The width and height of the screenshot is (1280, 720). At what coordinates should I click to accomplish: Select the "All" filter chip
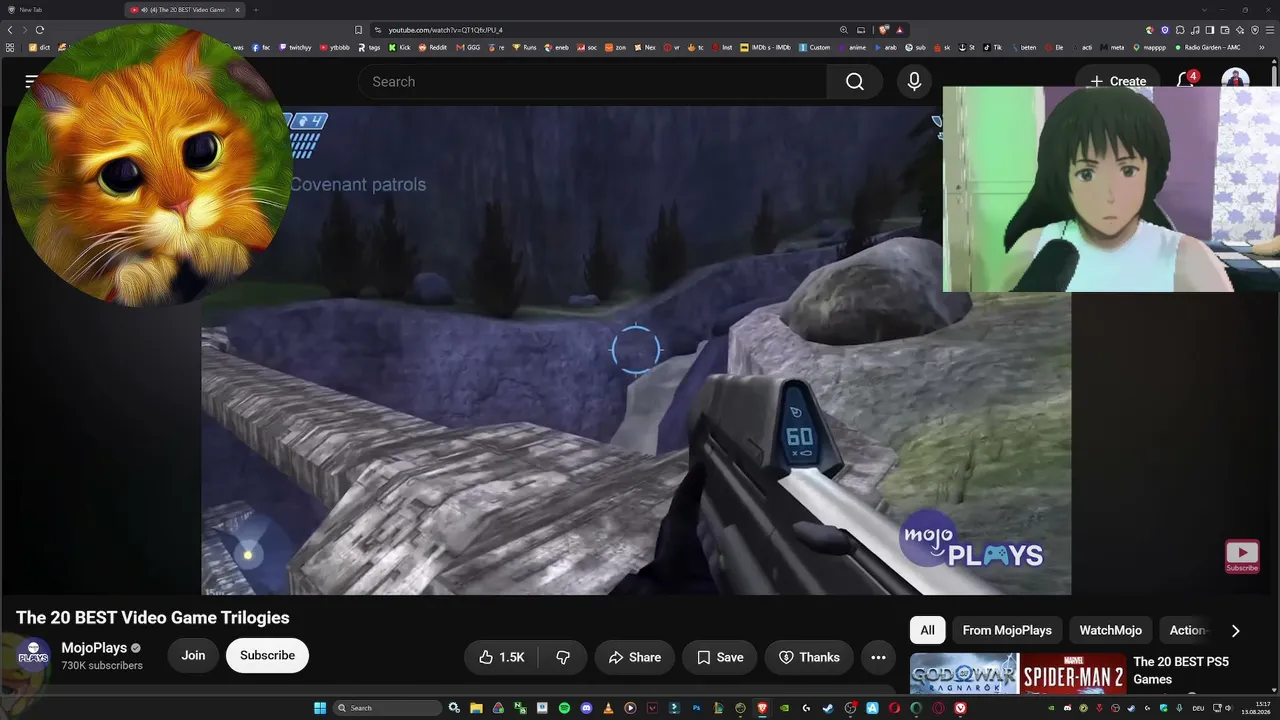pos(927,630)
